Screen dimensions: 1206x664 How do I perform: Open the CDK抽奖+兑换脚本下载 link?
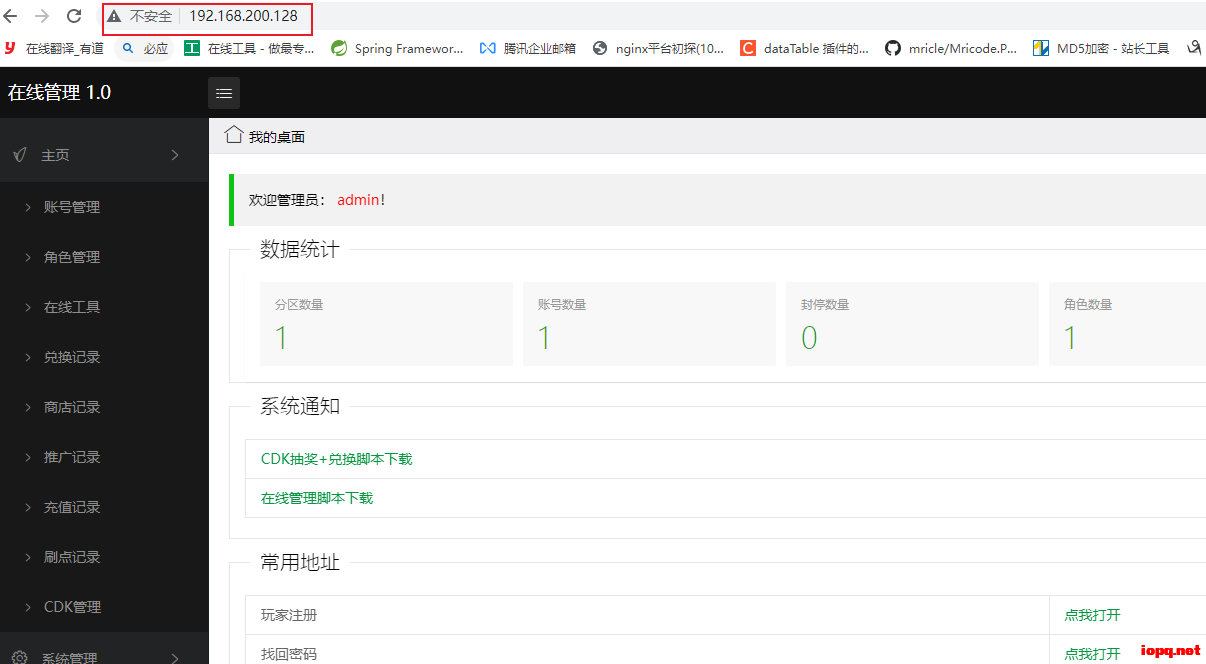pos(336,459)
